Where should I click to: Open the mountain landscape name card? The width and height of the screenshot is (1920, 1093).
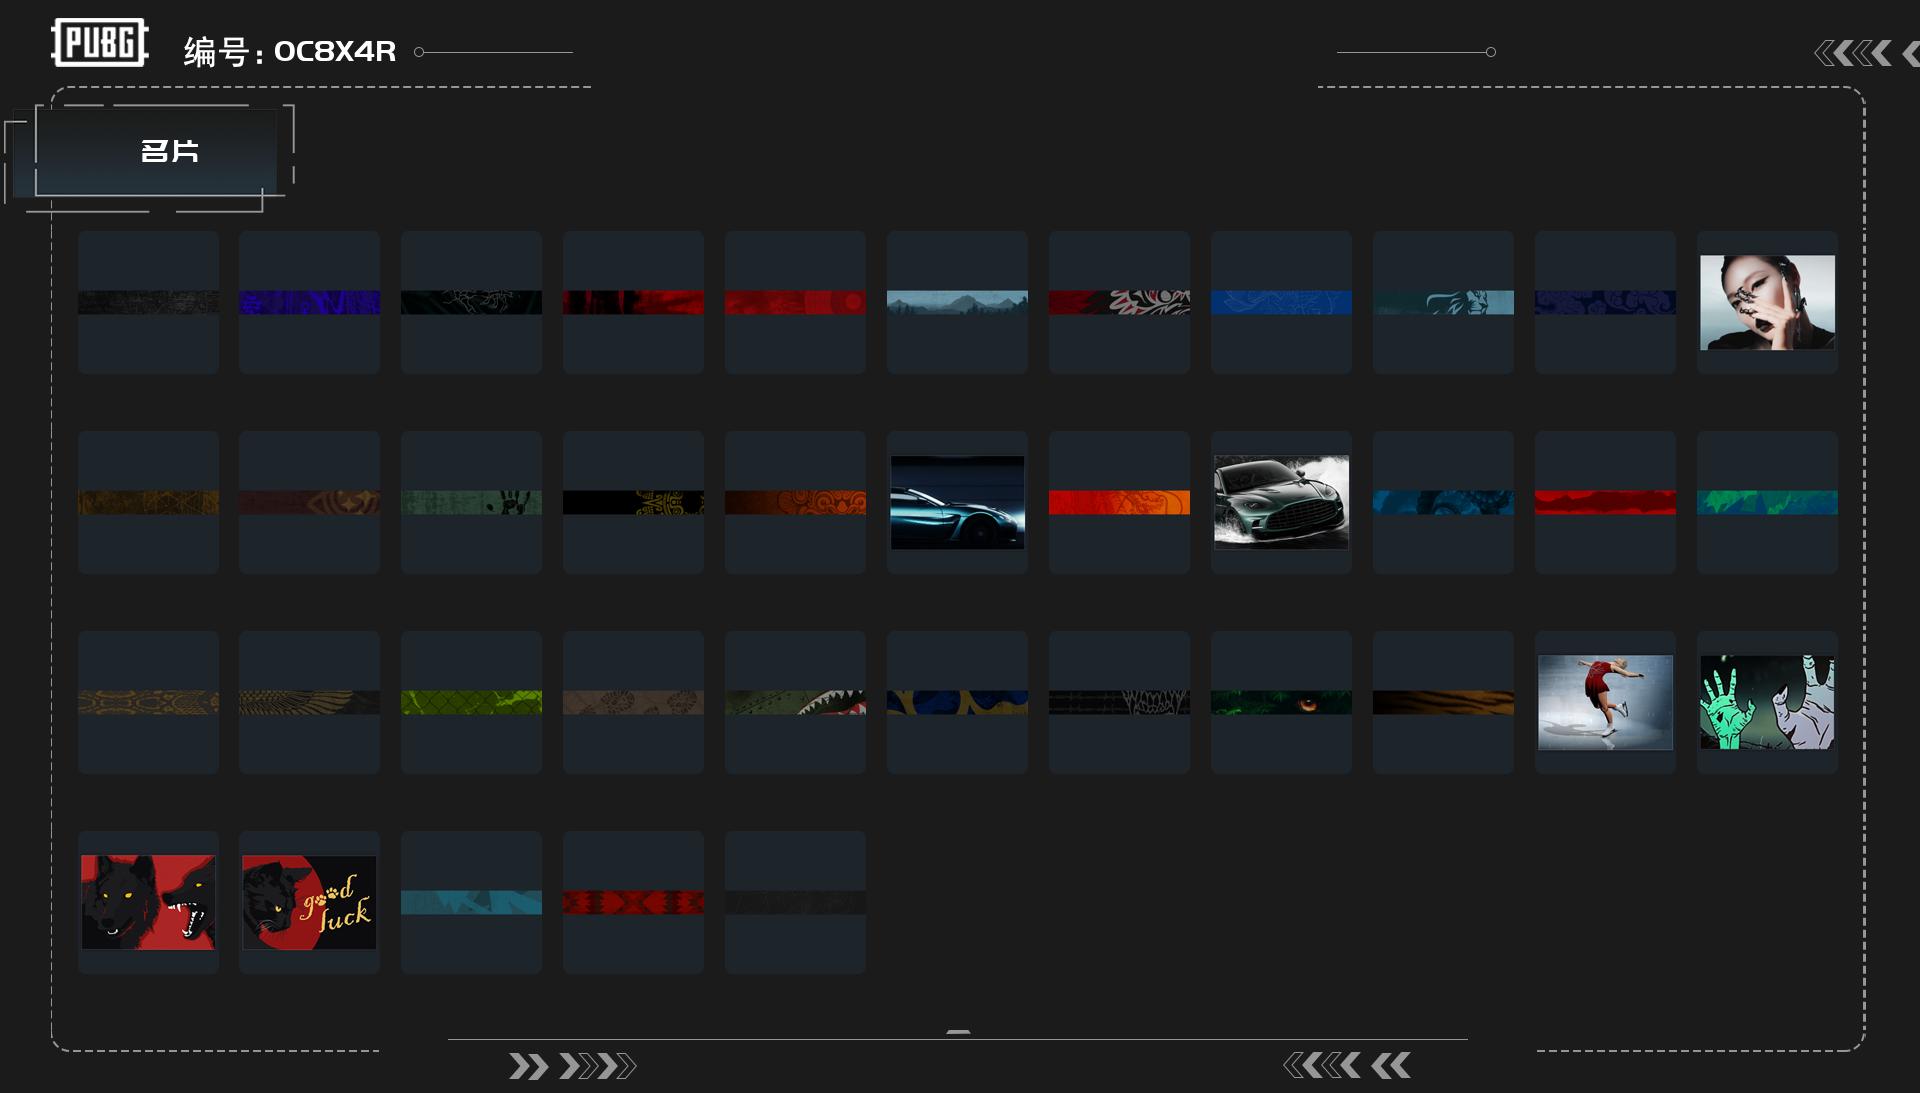957,302
